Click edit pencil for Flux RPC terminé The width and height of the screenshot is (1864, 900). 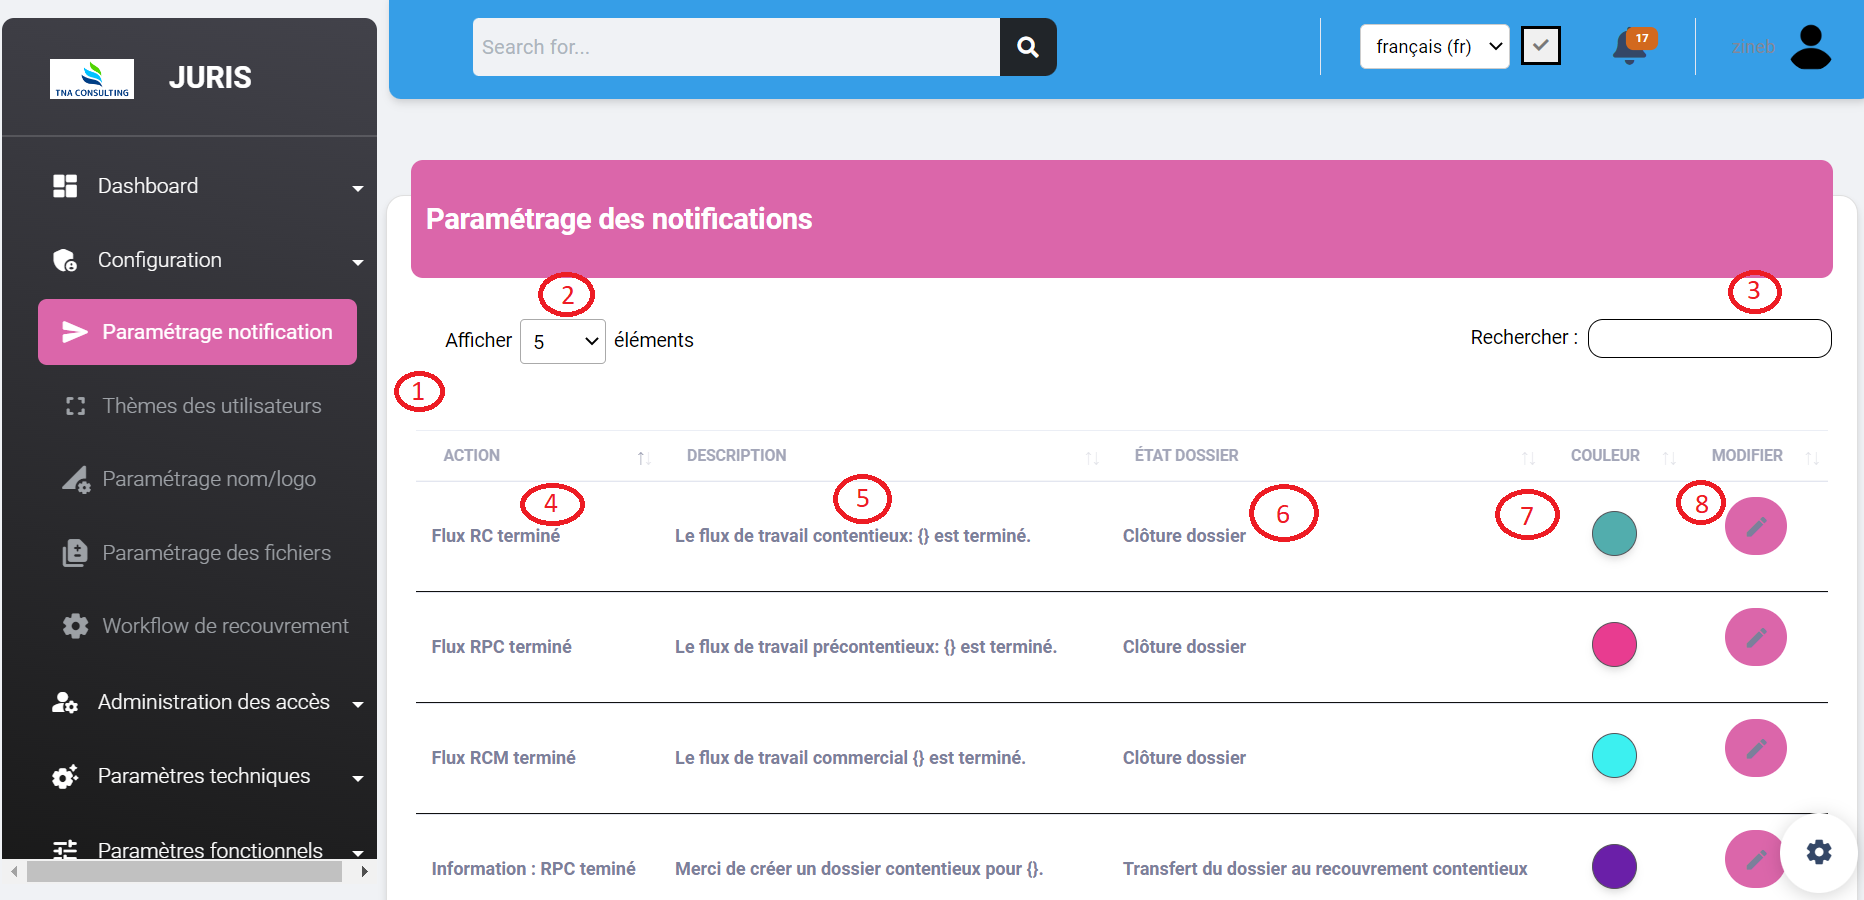click(x=1755, y=637)
